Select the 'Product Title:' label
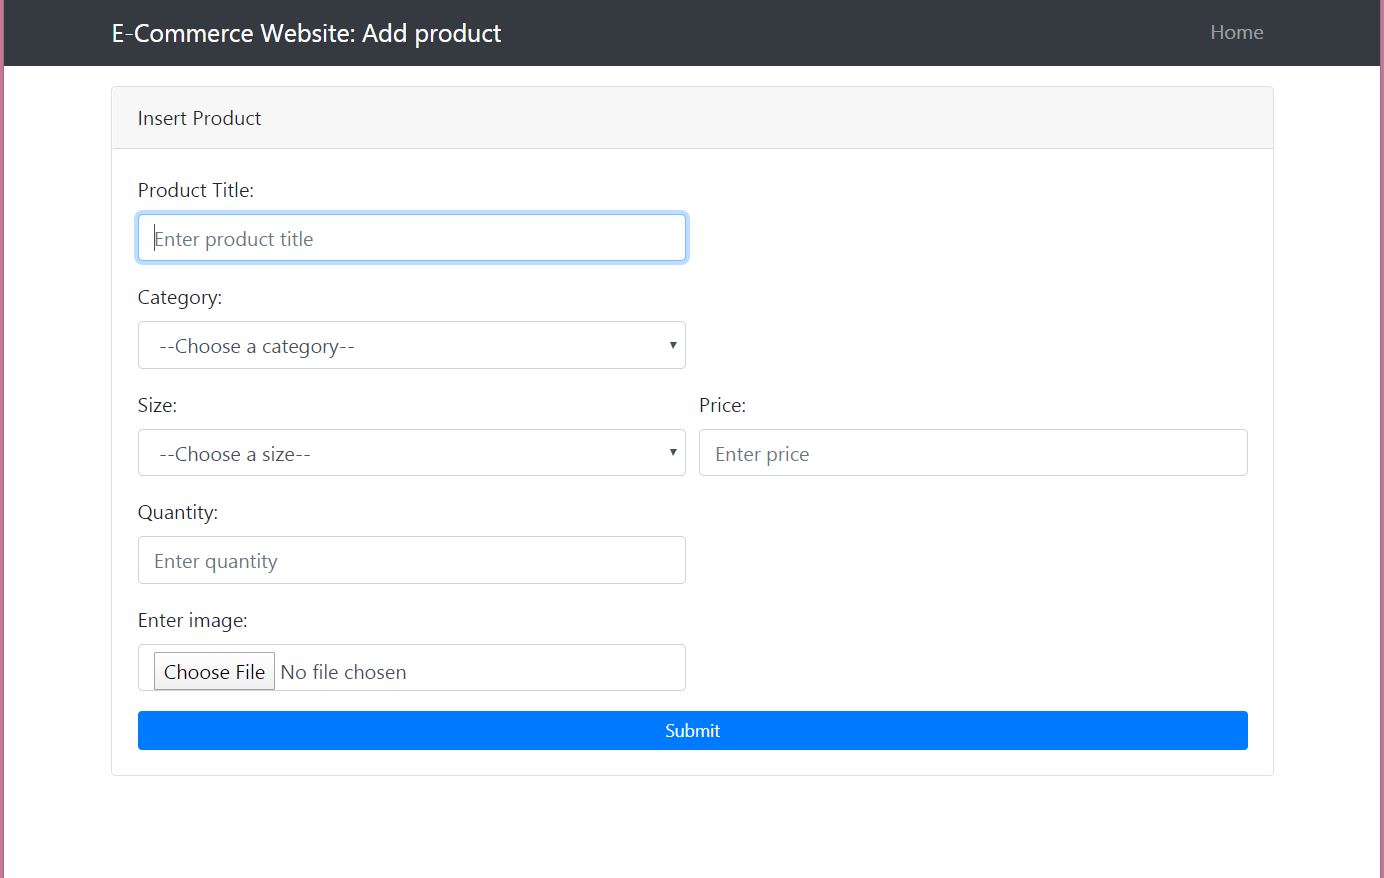 click(196, 190)
